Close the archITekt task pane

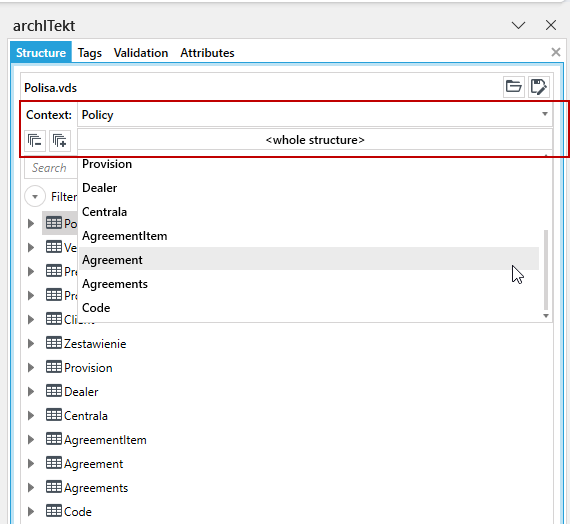point(551,25)
